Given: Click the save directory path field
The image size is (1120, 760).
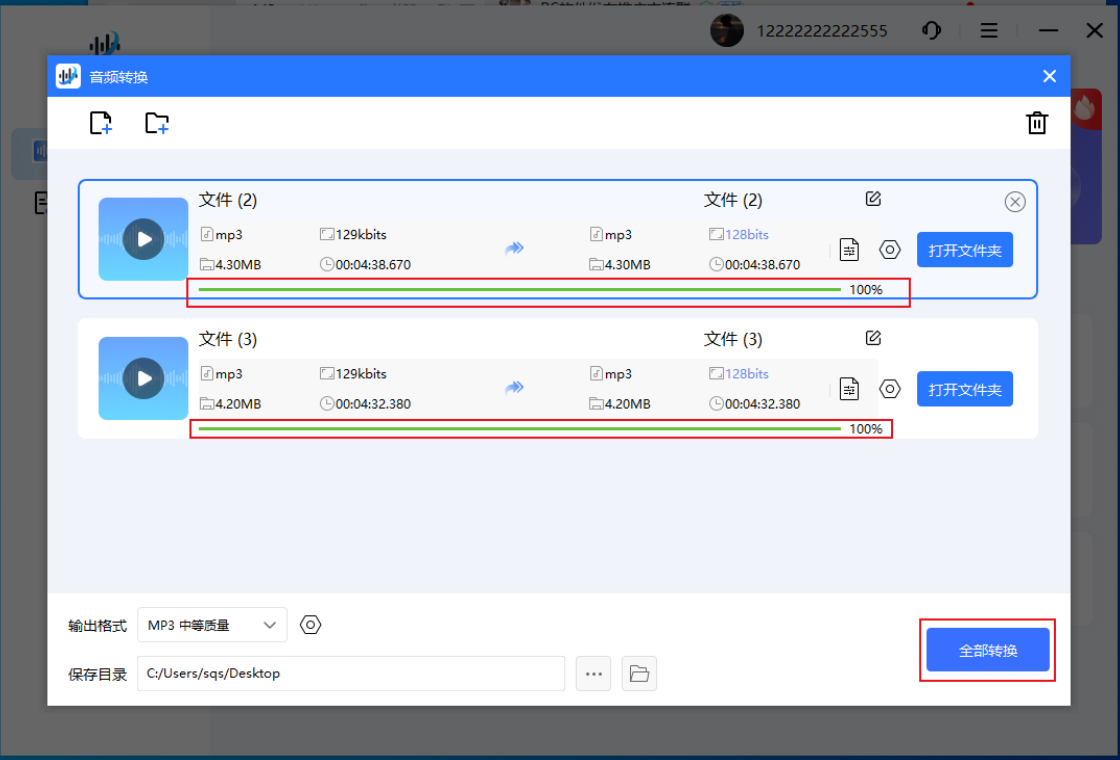Looking at the screenshot, I should (x=350, y=674).
